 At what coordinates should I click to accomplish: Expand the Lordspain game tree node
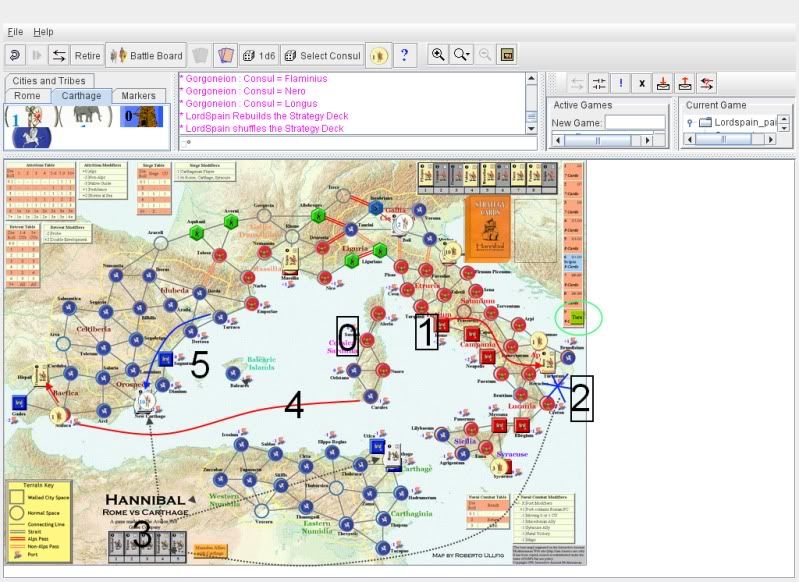(x=689, y=122)
